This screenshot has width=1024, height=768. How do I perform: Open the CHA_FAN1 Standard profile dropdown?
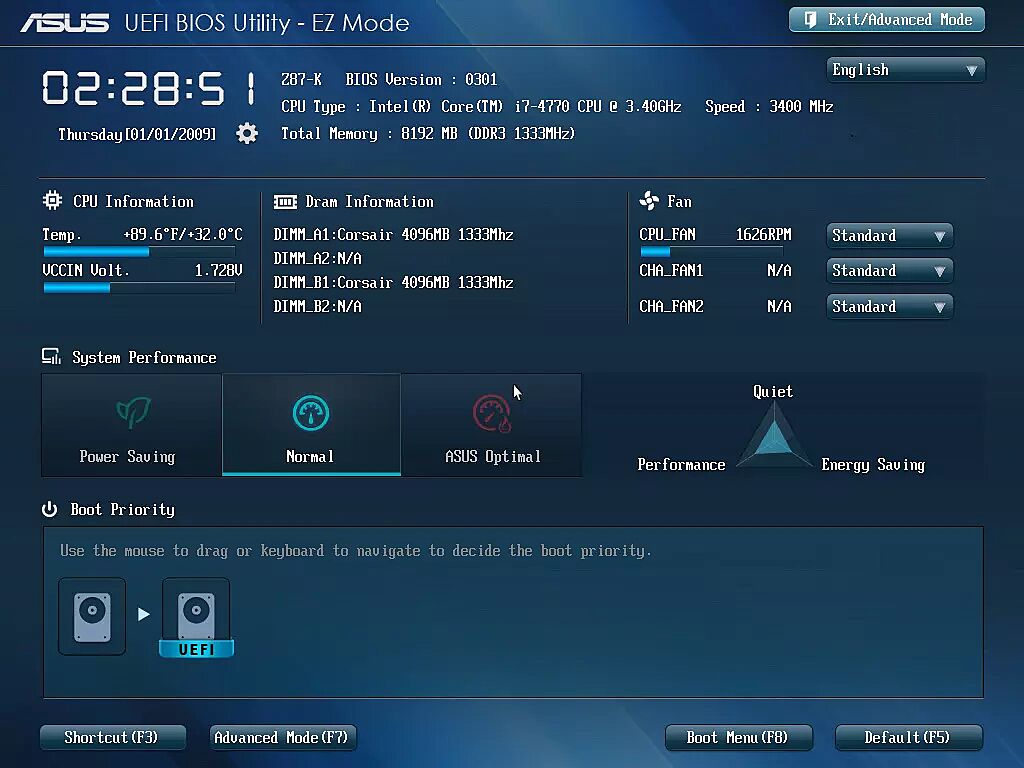click(x=889, y=271)
